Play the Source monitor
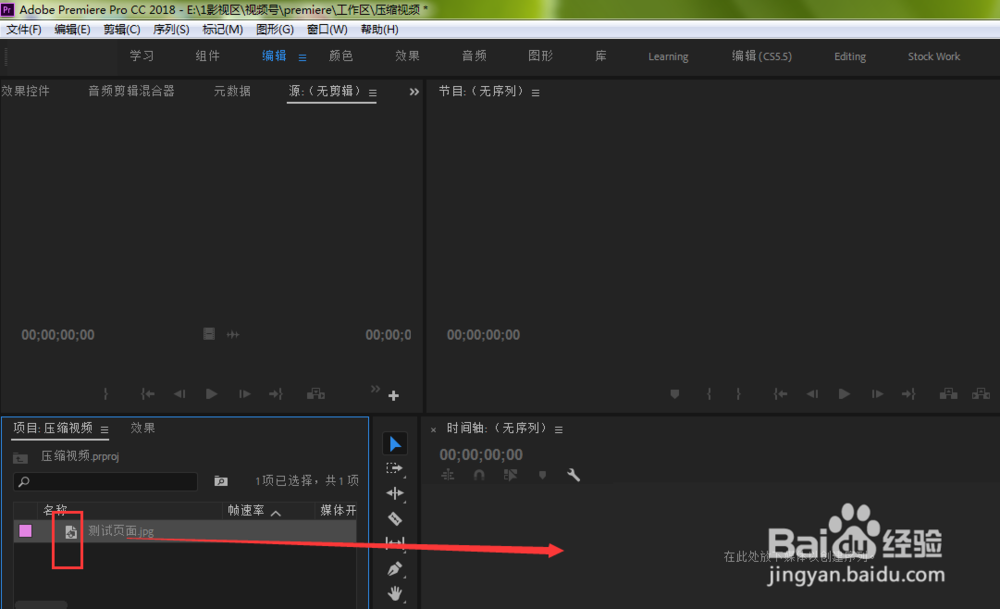1000x609 pixels. (211, 394)
